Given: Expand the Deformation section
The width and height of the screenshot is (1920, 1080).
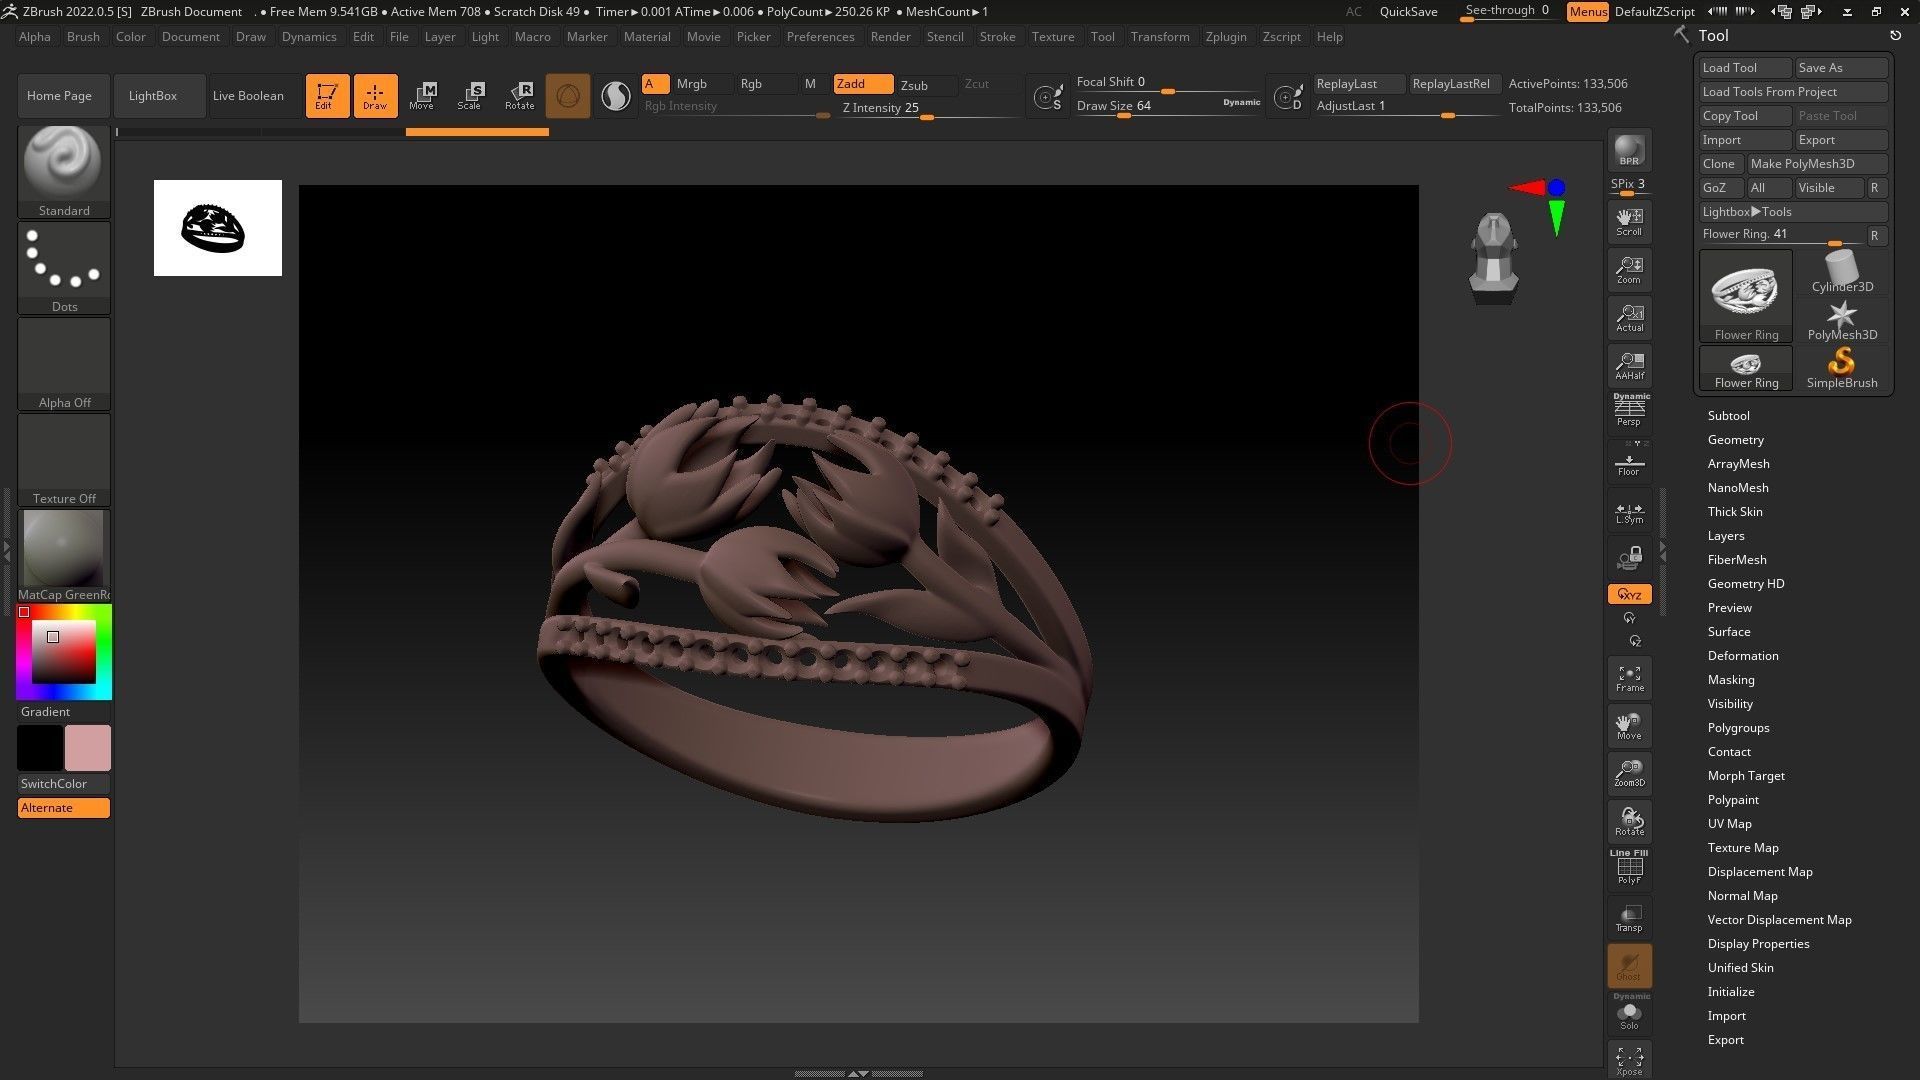Looking at the screenshot, I should [1742, 655].
